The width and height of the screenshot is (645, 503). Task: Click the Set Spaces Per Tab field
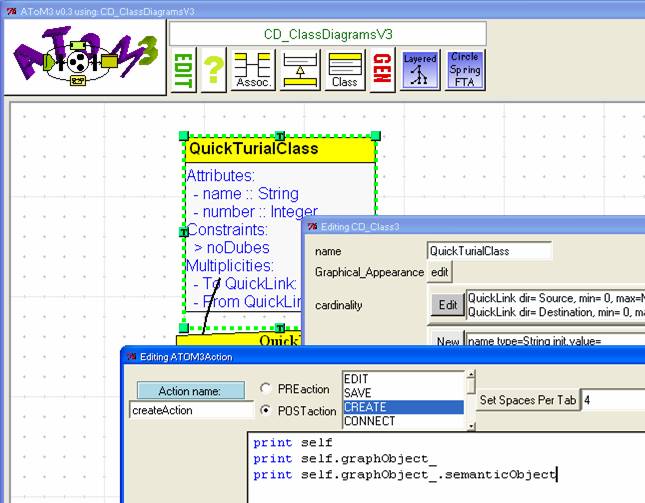[612, 400]
